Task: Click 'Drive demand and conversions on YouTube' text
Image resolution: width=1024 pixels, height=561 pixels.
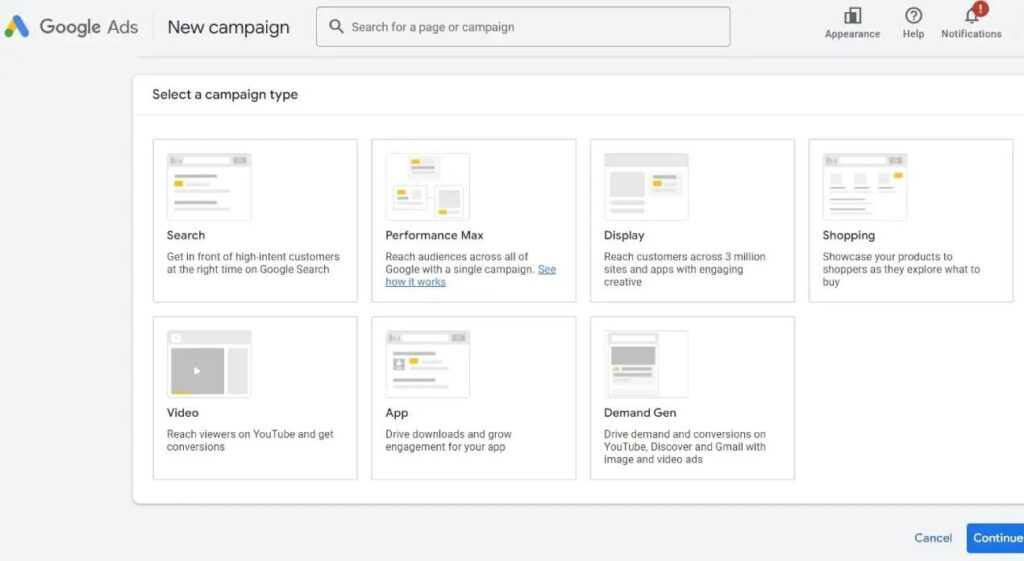Action: [x=684, y=447]
